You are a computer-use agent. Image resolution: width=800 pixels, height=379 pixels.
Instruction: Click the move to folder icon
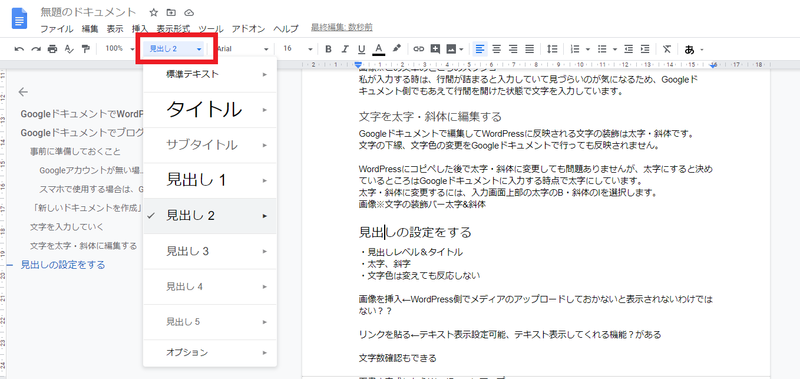171,12
